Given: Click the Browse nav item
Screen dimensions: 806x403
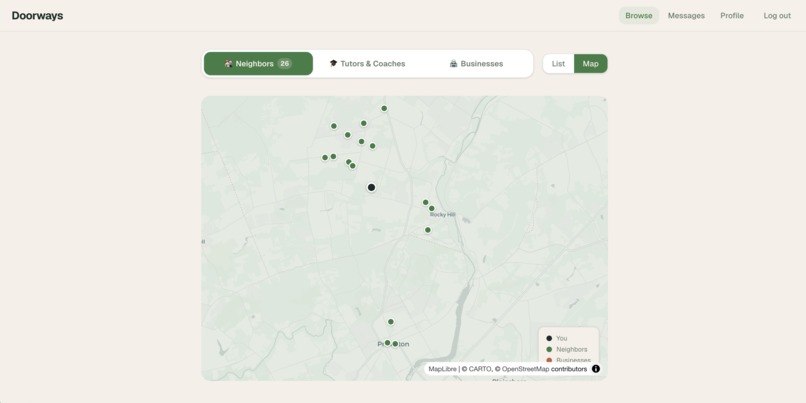Looking at the screenshot, I should 639,15.
